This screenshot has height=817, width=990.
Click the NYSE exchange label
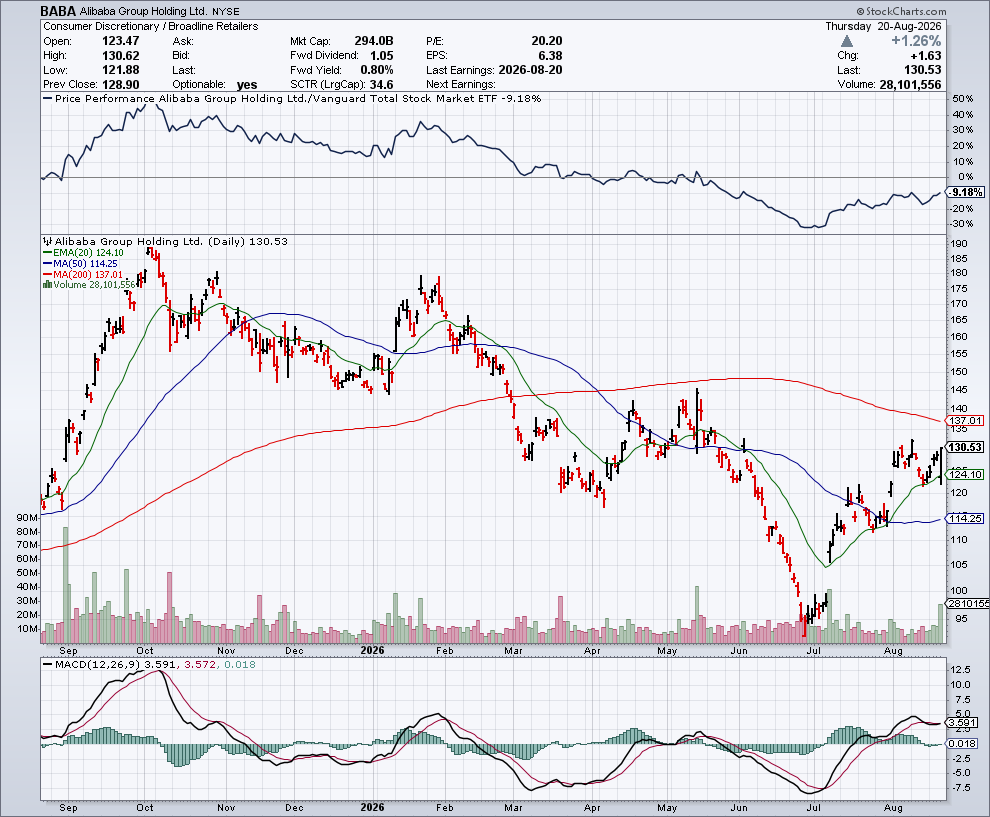(225, 11)
